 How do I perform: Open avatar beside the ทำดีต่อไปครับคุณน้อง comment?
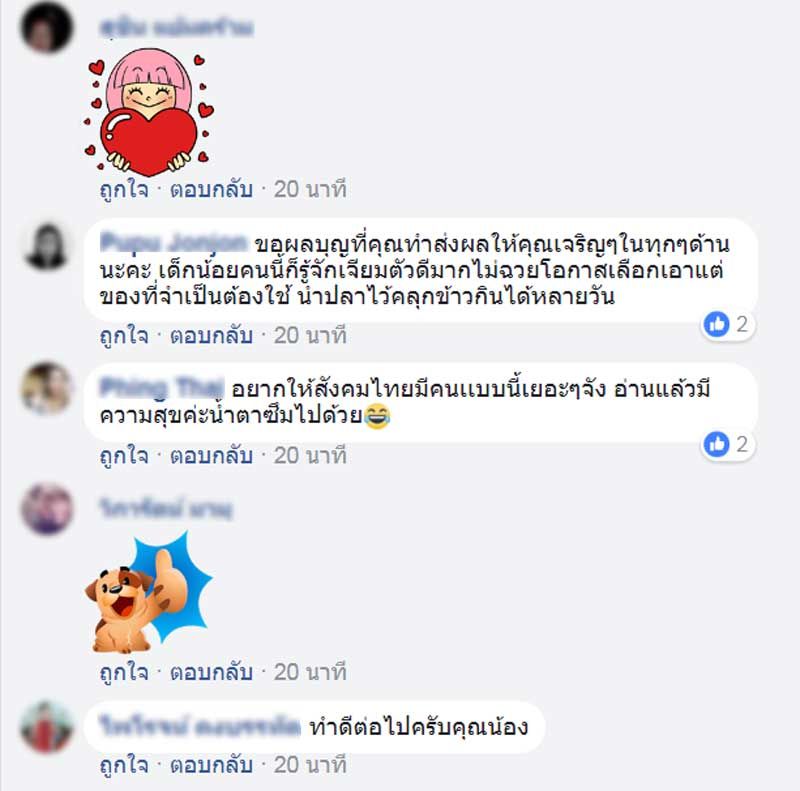point(47,727)
